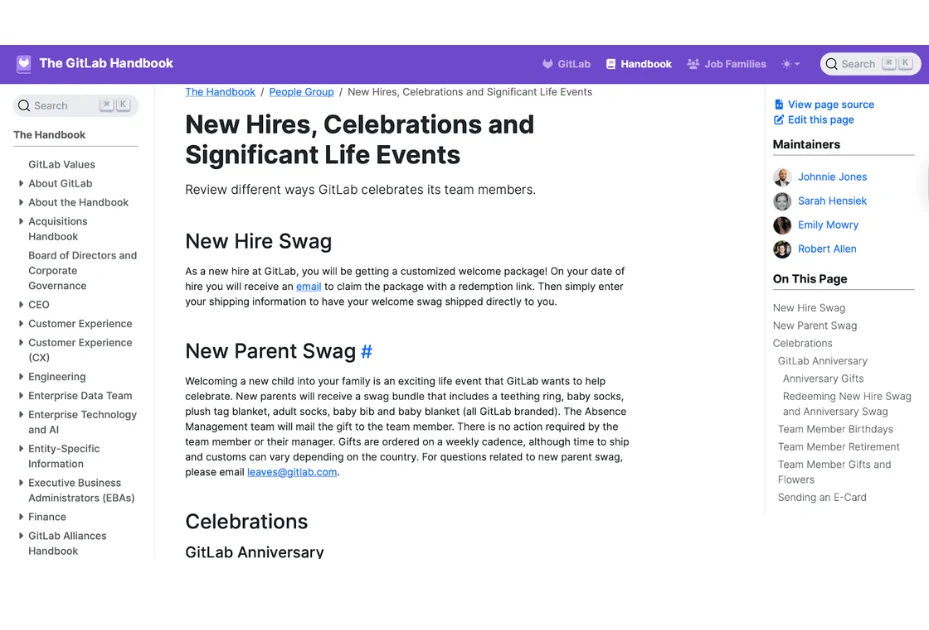Expand the About the Handbook arrow

click(21, 203)
